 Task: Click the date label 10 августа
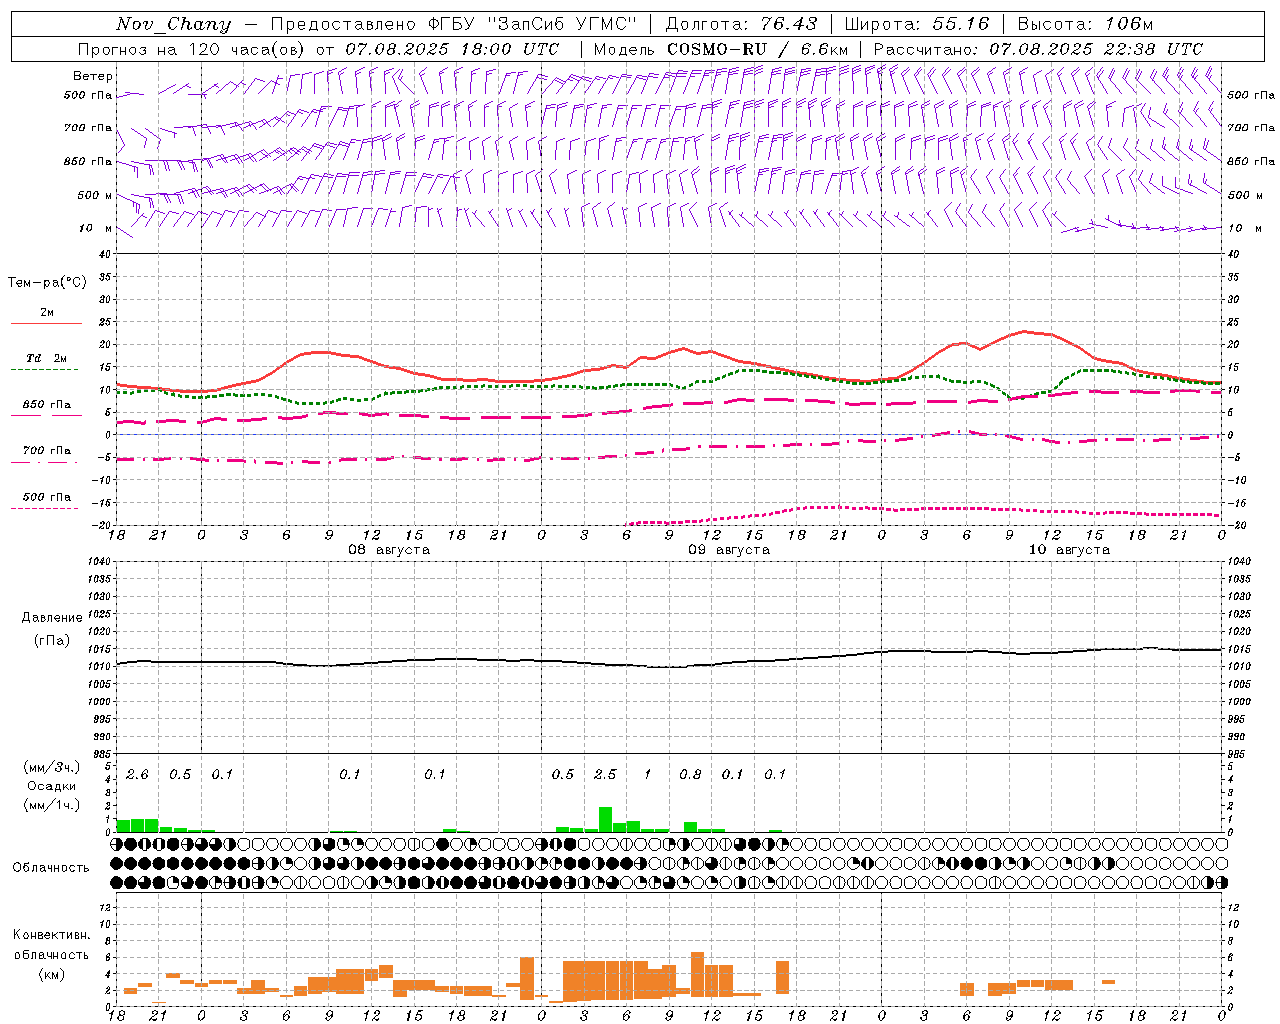point(1069,550)
